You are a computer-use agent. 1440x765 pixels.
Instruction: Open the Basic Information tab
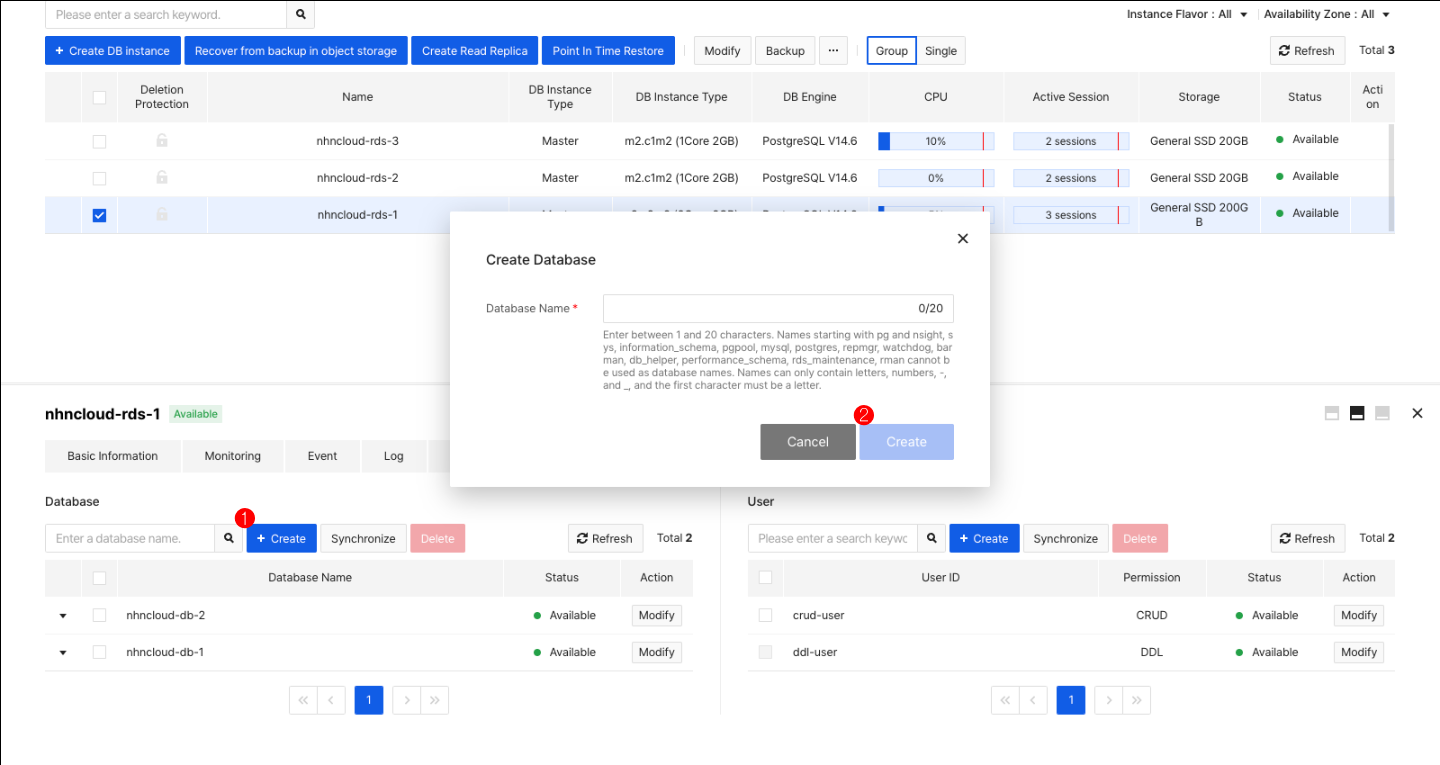[x=113, y=456]
